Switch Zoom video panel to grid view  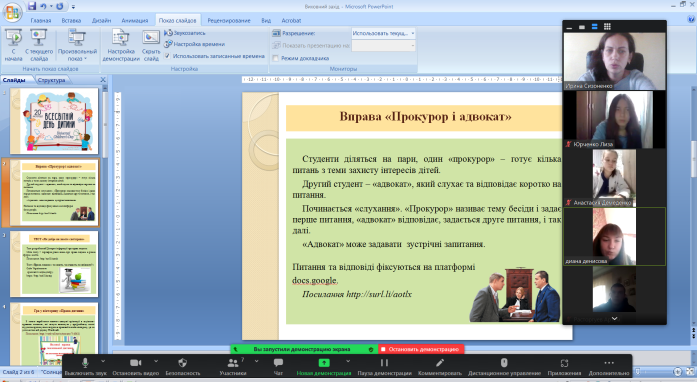(x=607, y=27)
